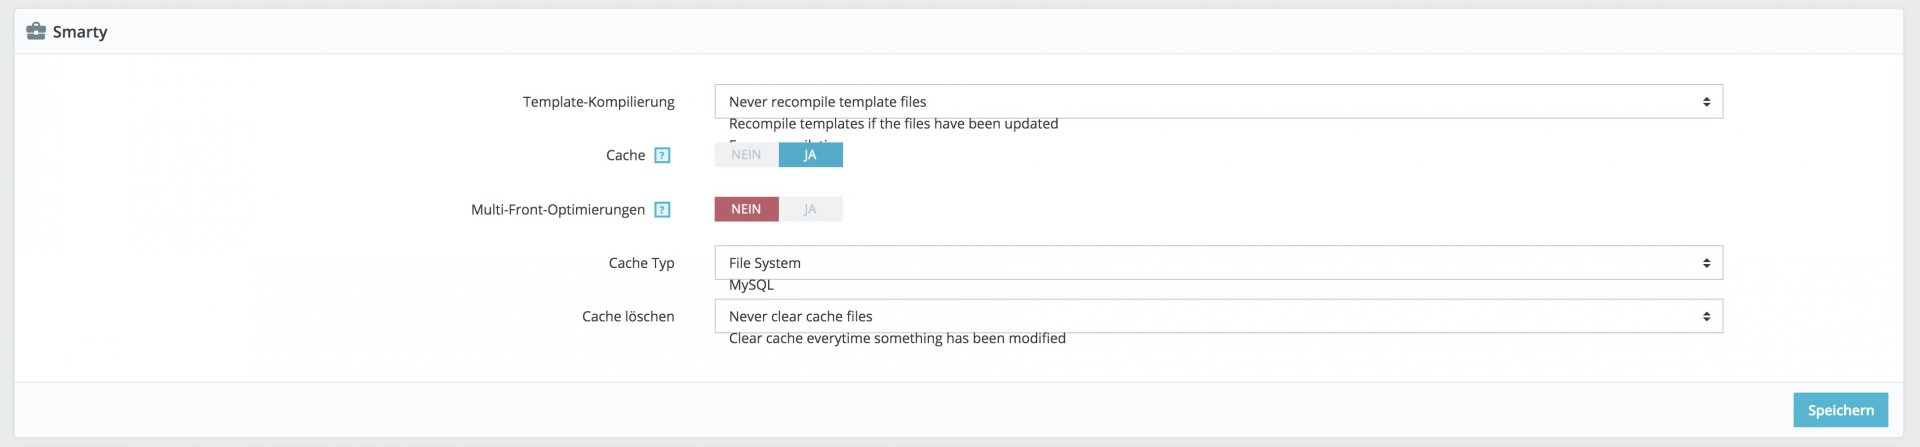Click the Speichern button
The image size is (1920, 447).
pos(1840,410)
